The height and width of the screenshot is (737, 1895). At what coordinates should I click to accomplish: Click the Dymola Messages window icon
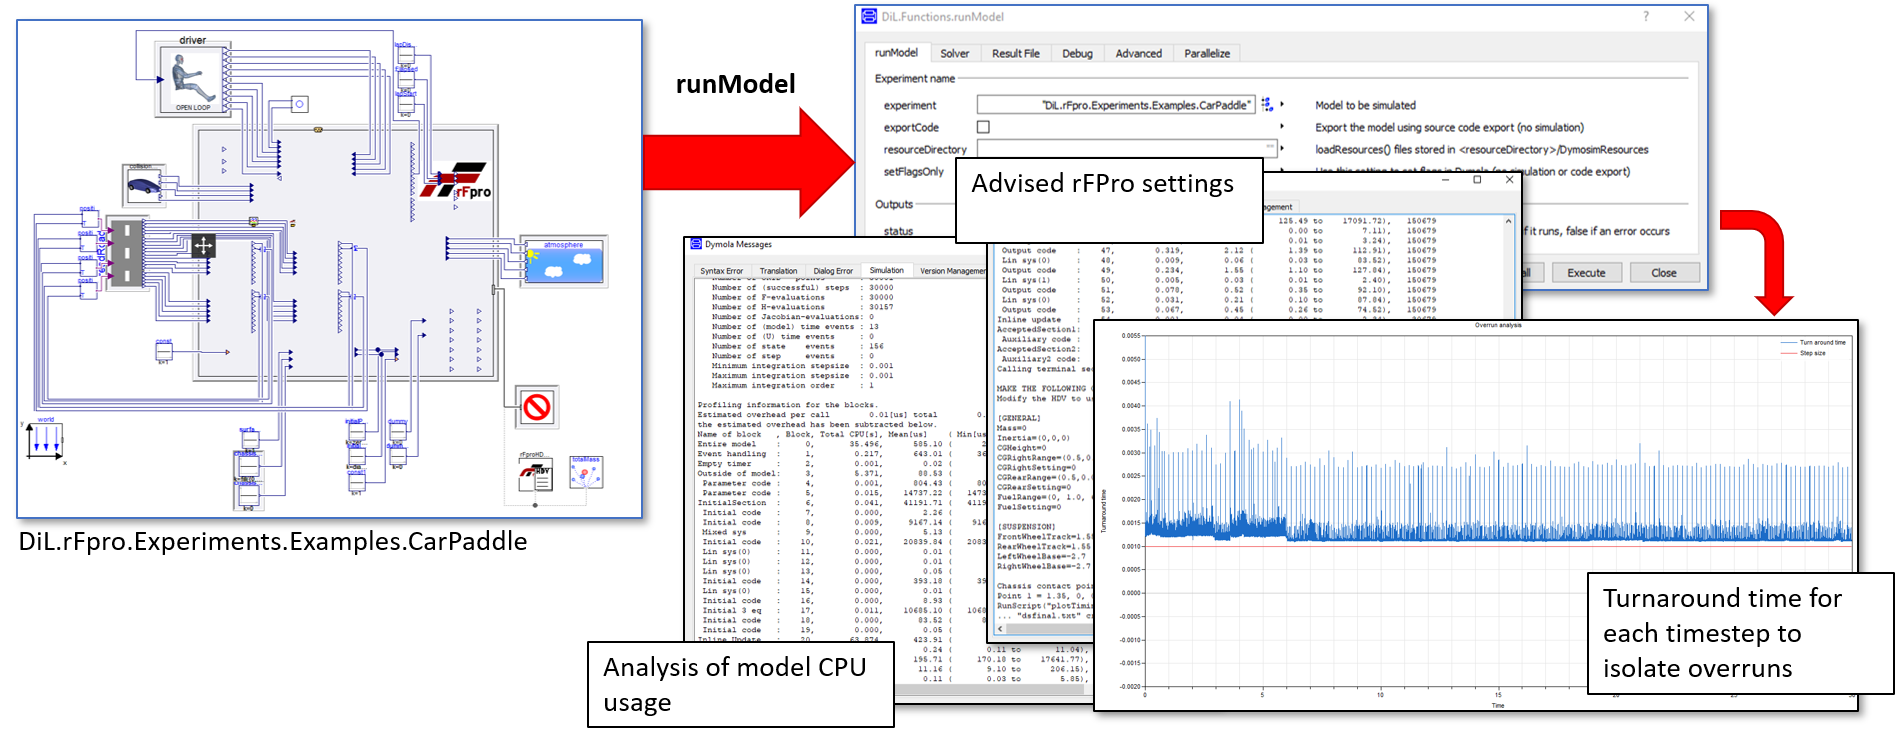coord(695,244)
